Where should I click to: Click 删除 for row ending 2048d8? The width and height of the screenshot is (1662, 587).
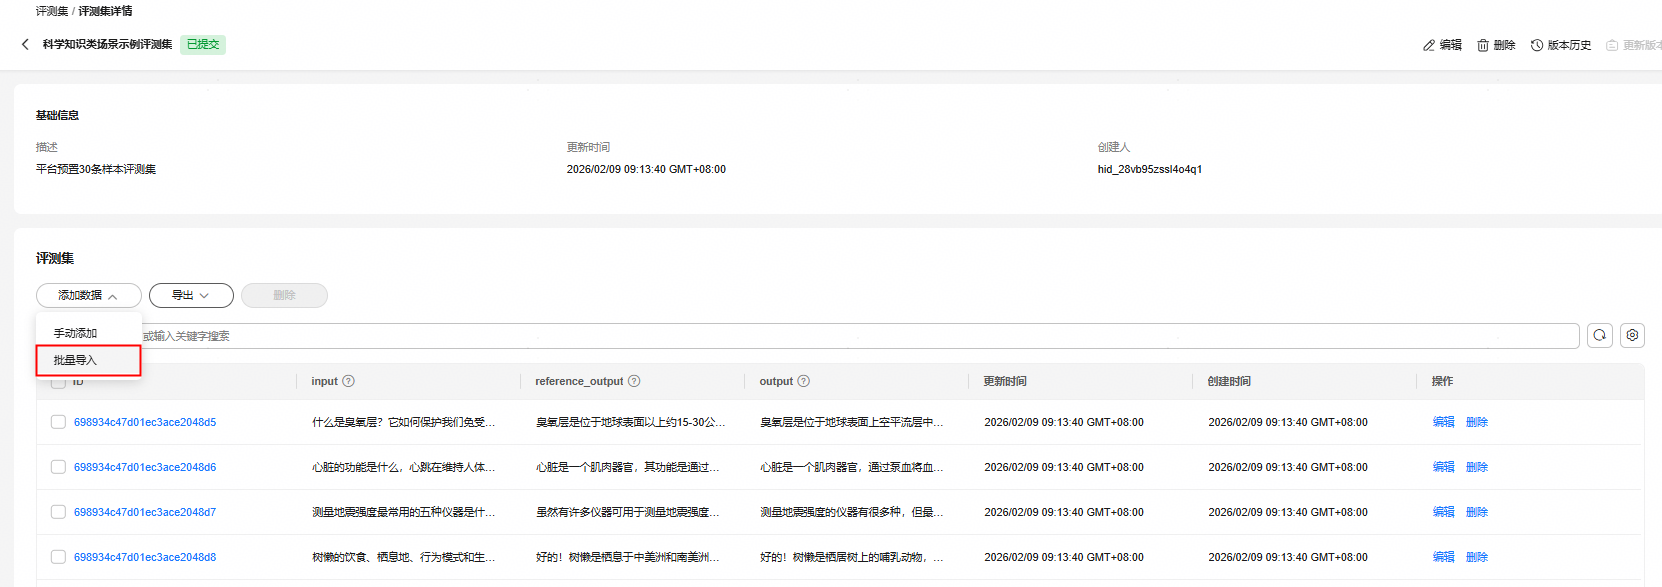coord(1477,557)
